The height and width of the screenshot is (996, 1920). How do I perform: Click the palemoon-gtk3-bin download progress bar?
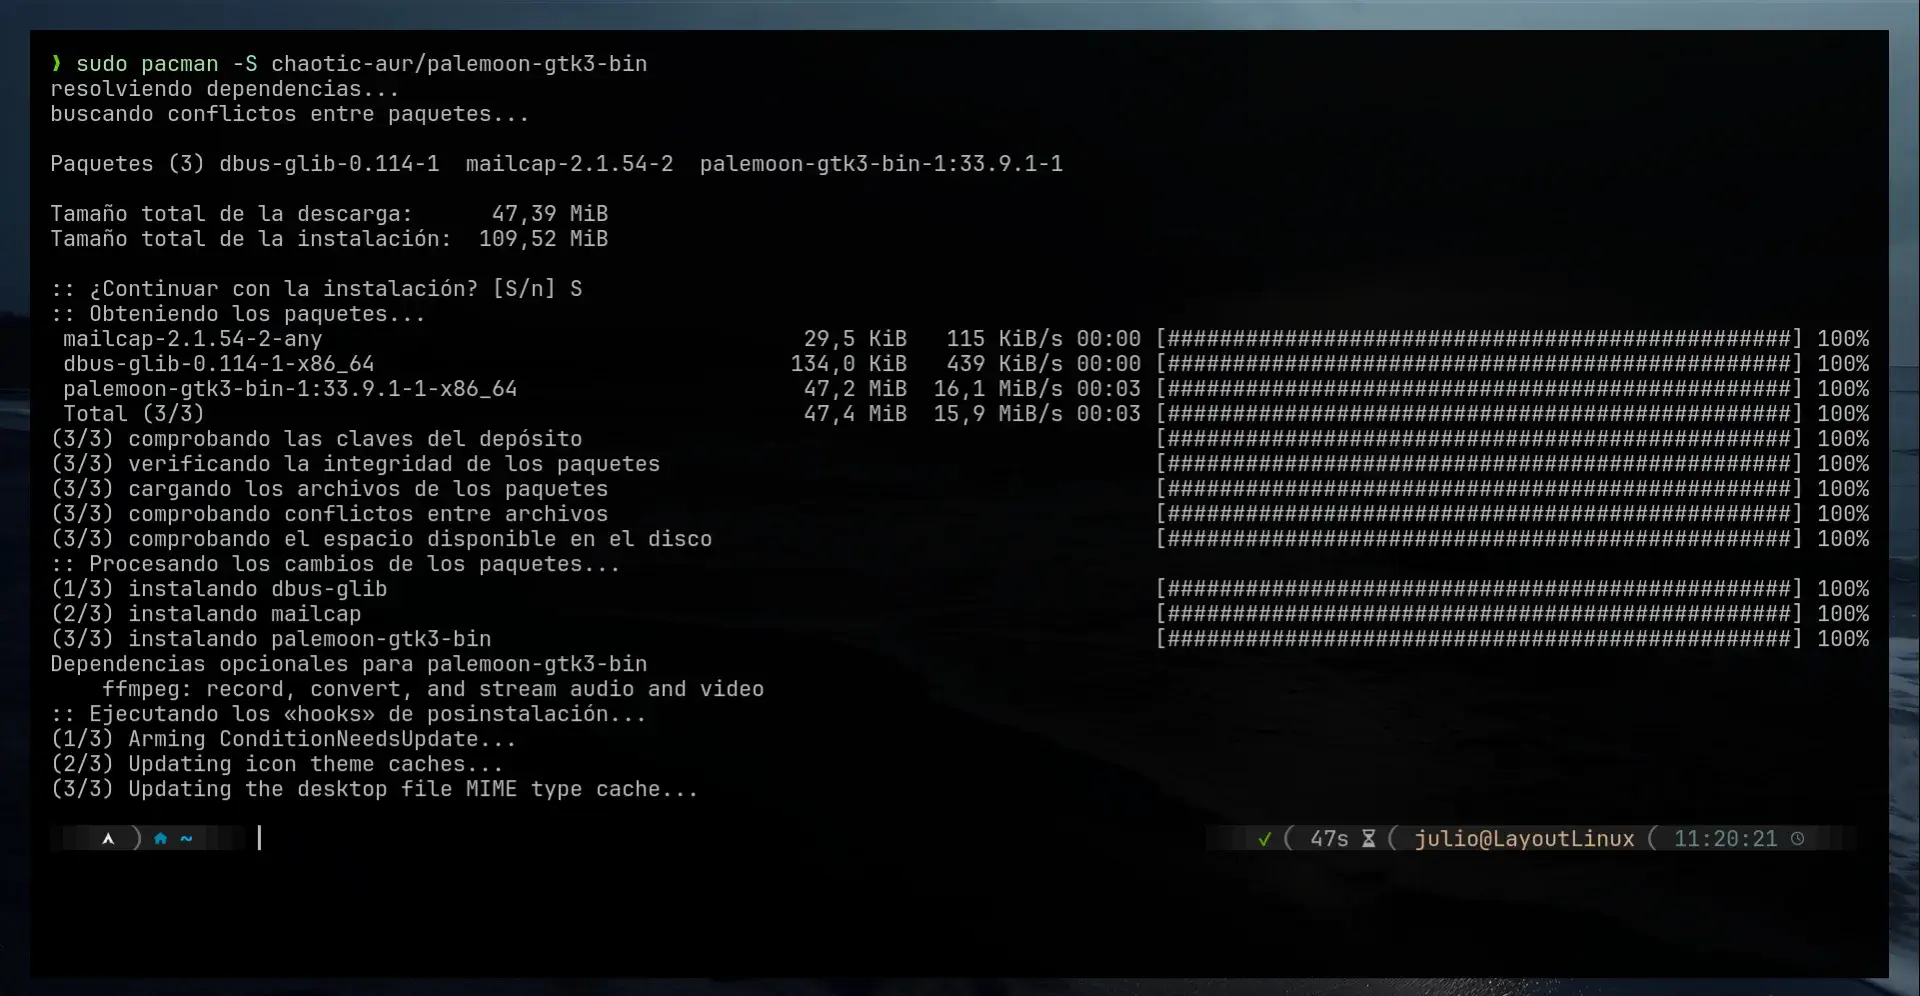point(1480,388)
